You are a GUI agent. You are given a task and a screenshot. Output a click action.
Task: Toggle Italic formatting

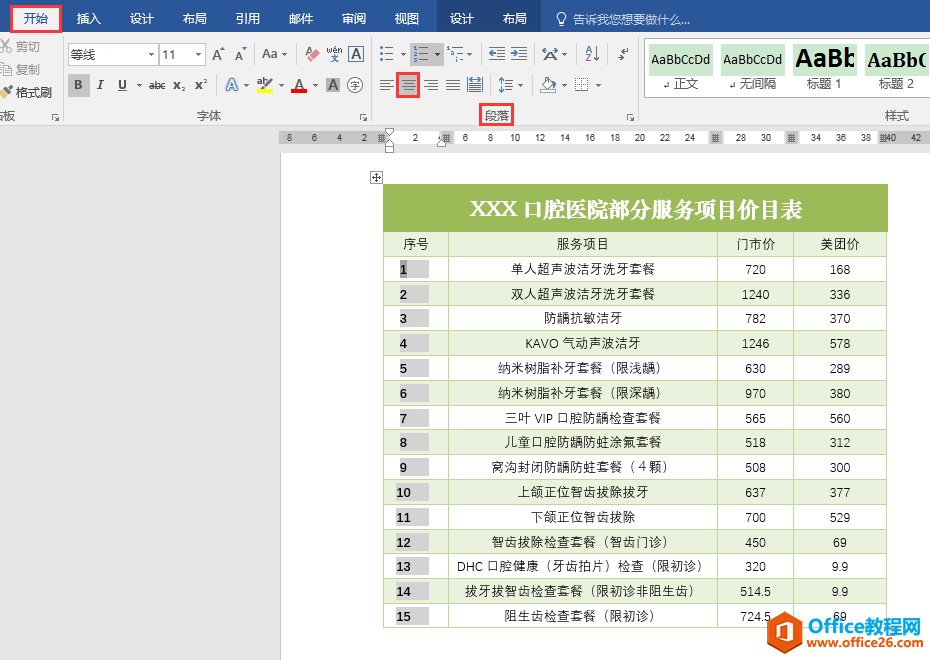click(x=100, y=85)
